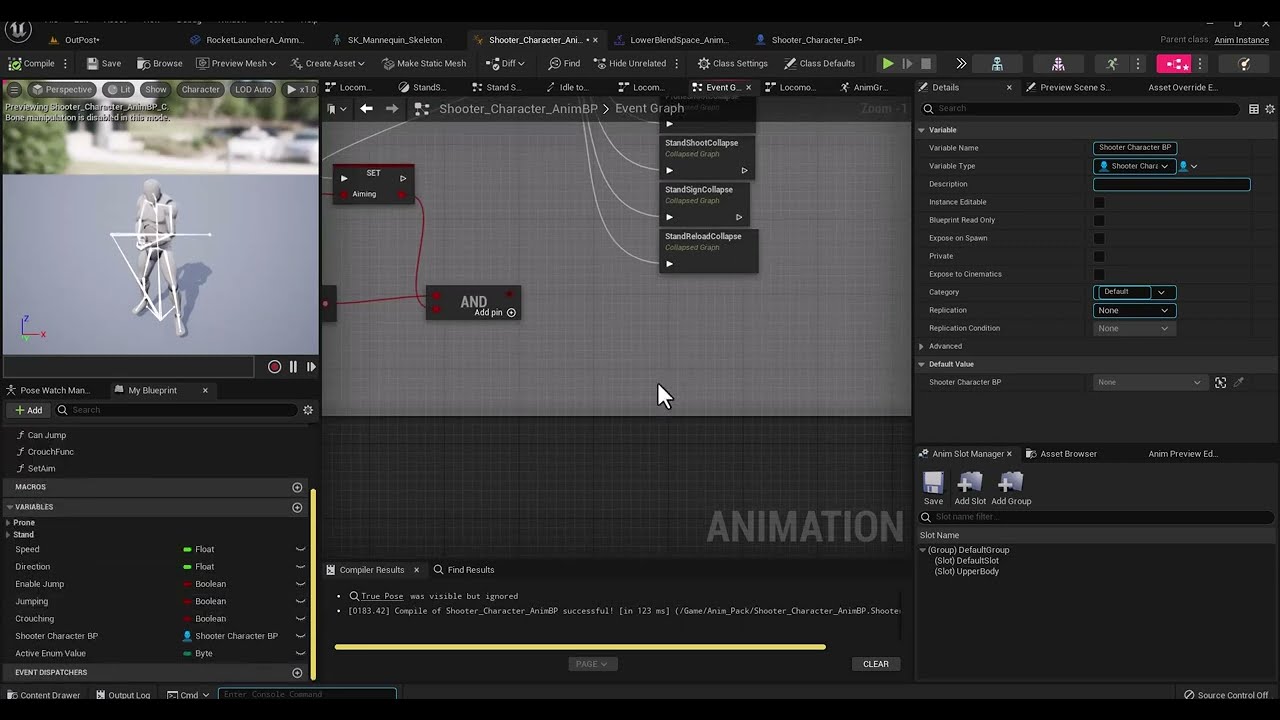Open viewport Character menu
Viewport: 1280px width, 720px height.
pyautogui.click(x=200, y=89)
